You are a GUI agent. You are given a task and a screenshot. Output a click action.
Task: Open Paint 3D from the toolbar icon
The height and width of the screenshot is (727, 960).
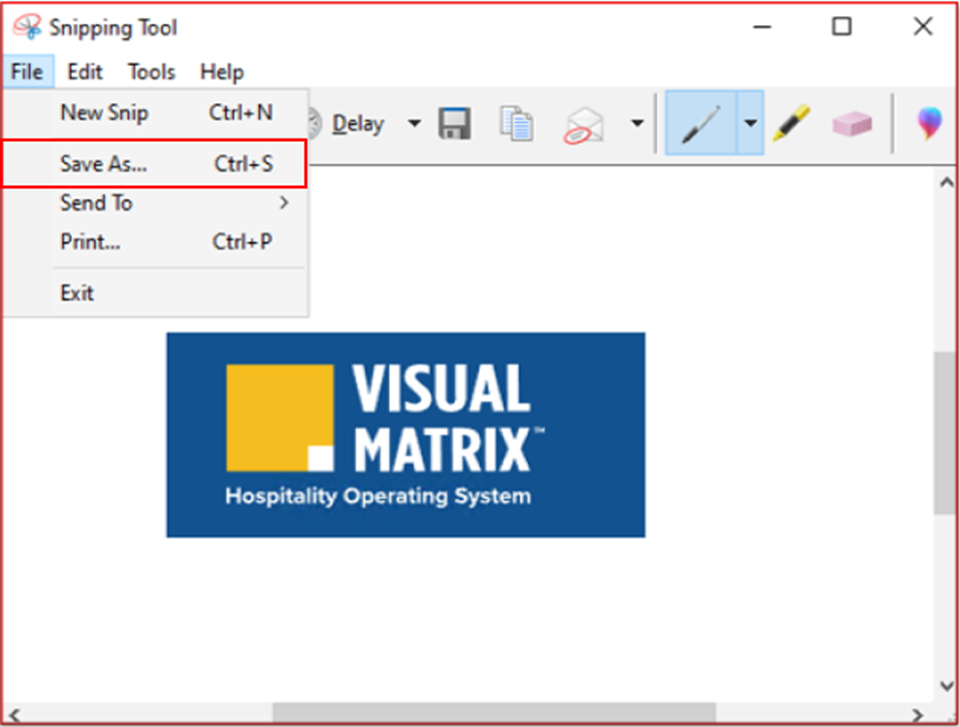click(x=930, y=124)
